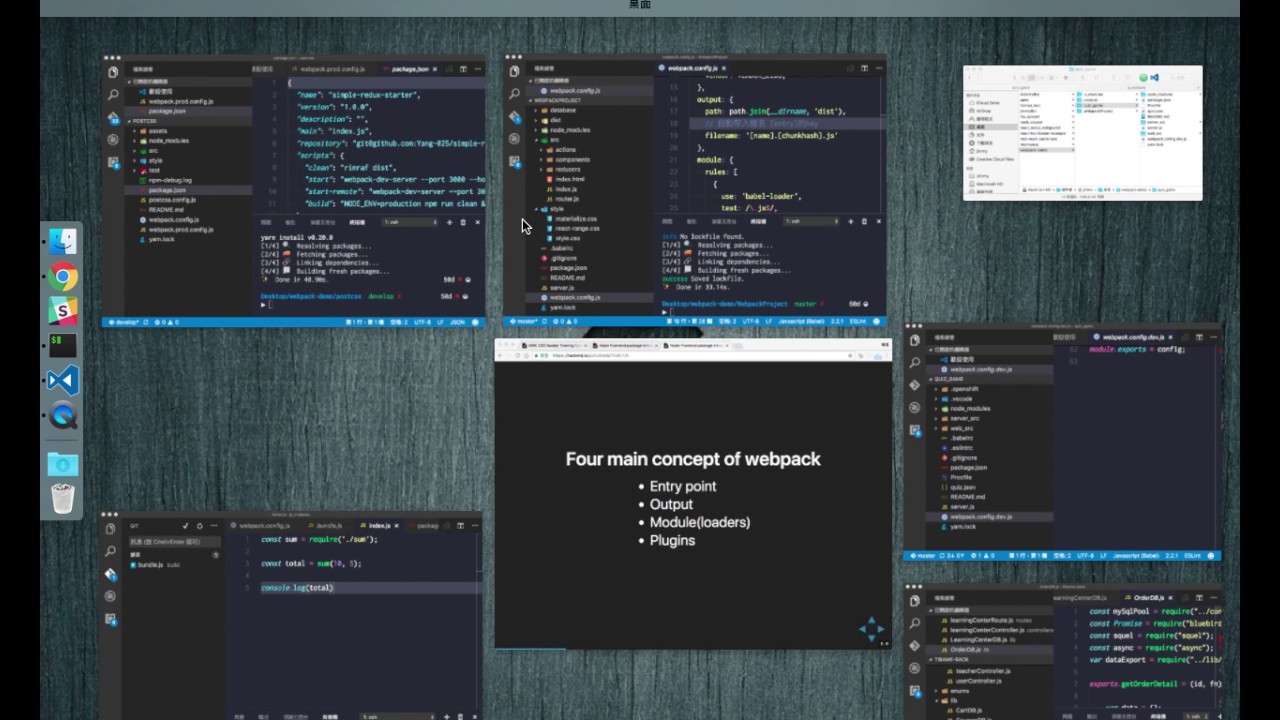The image size is (1280, 720).
Task: Select the bundle.js tab in the bottom-left editor window
Action: (329, 526)
